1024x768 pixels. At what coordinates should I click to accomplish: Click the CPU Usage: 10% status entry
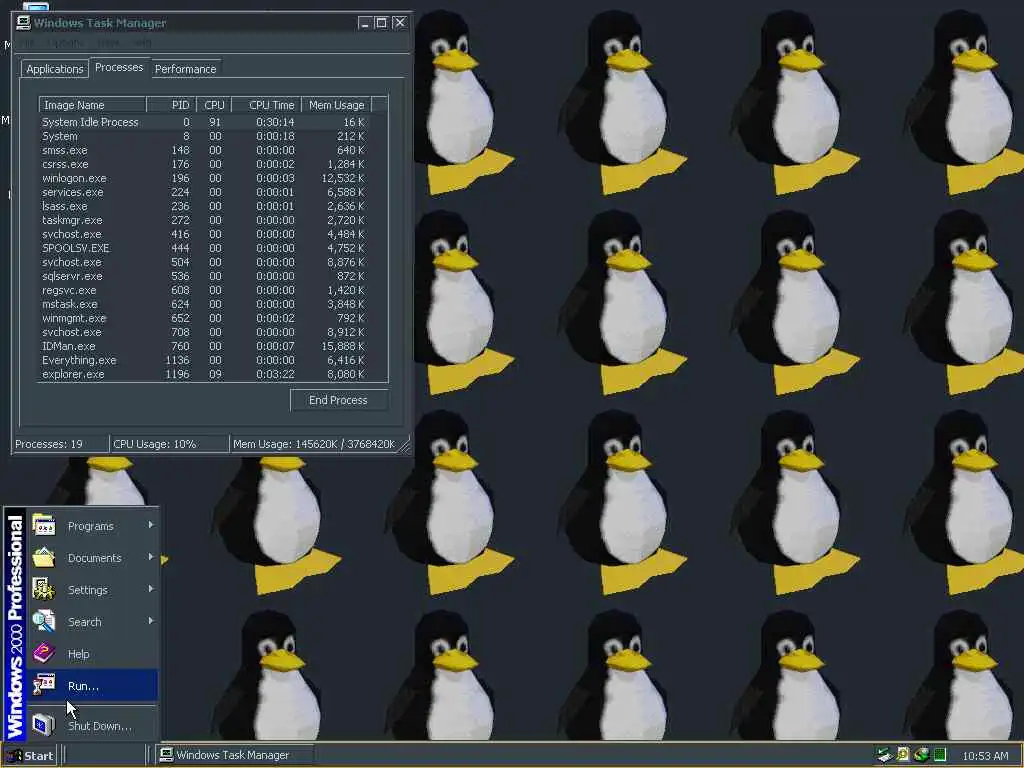pos(169,444)
